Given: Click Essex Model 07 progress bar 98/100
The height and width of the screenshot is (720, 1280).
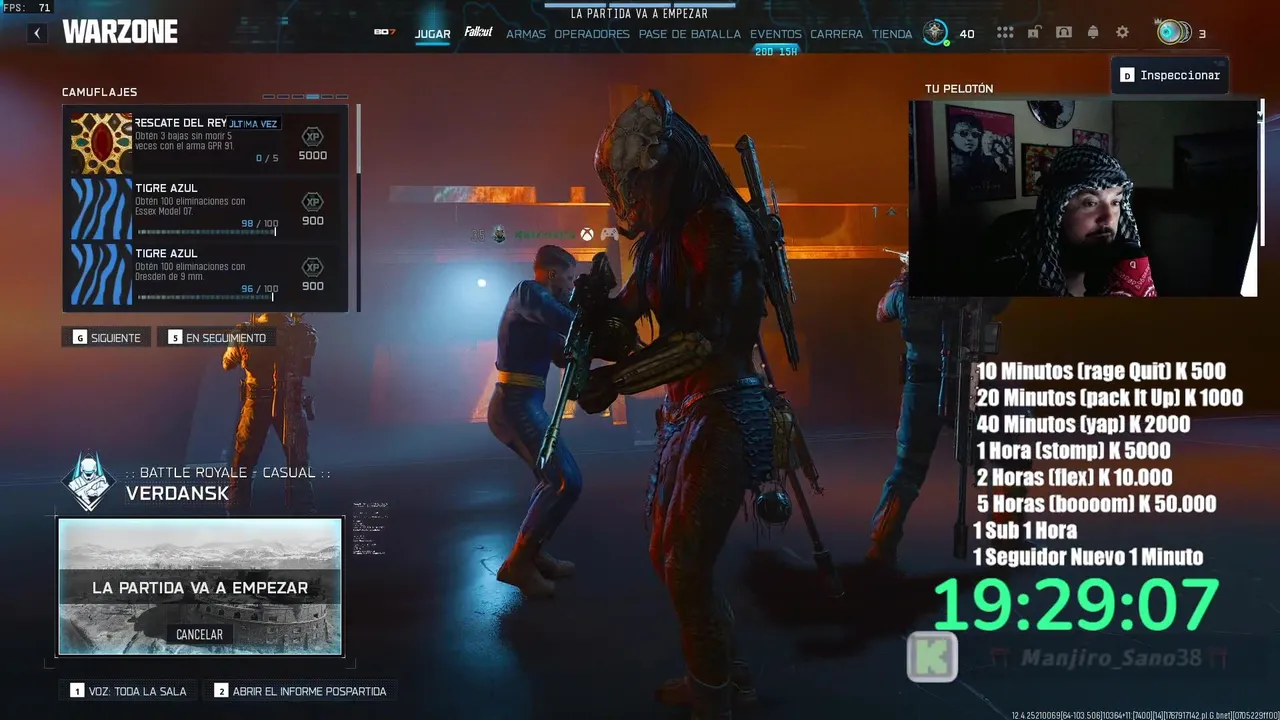Looking at the screenshot, I should click(x=206, y=232).
